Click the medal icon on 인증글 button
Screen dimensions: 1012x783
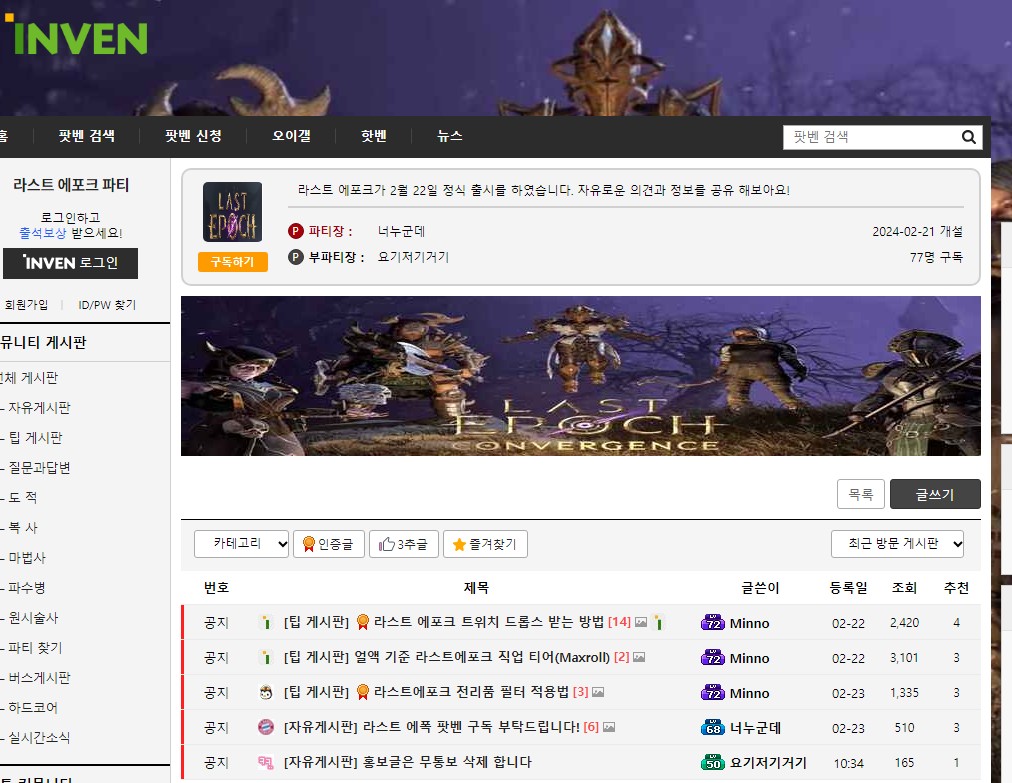point(309,544)
